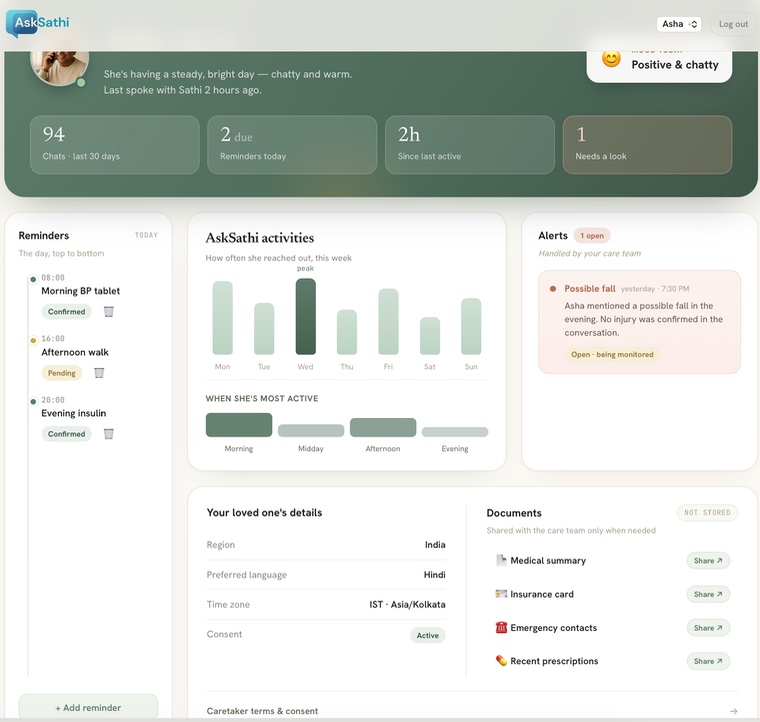Click the Log out button
Screen dimensions: 760x722
coord(733,24)
